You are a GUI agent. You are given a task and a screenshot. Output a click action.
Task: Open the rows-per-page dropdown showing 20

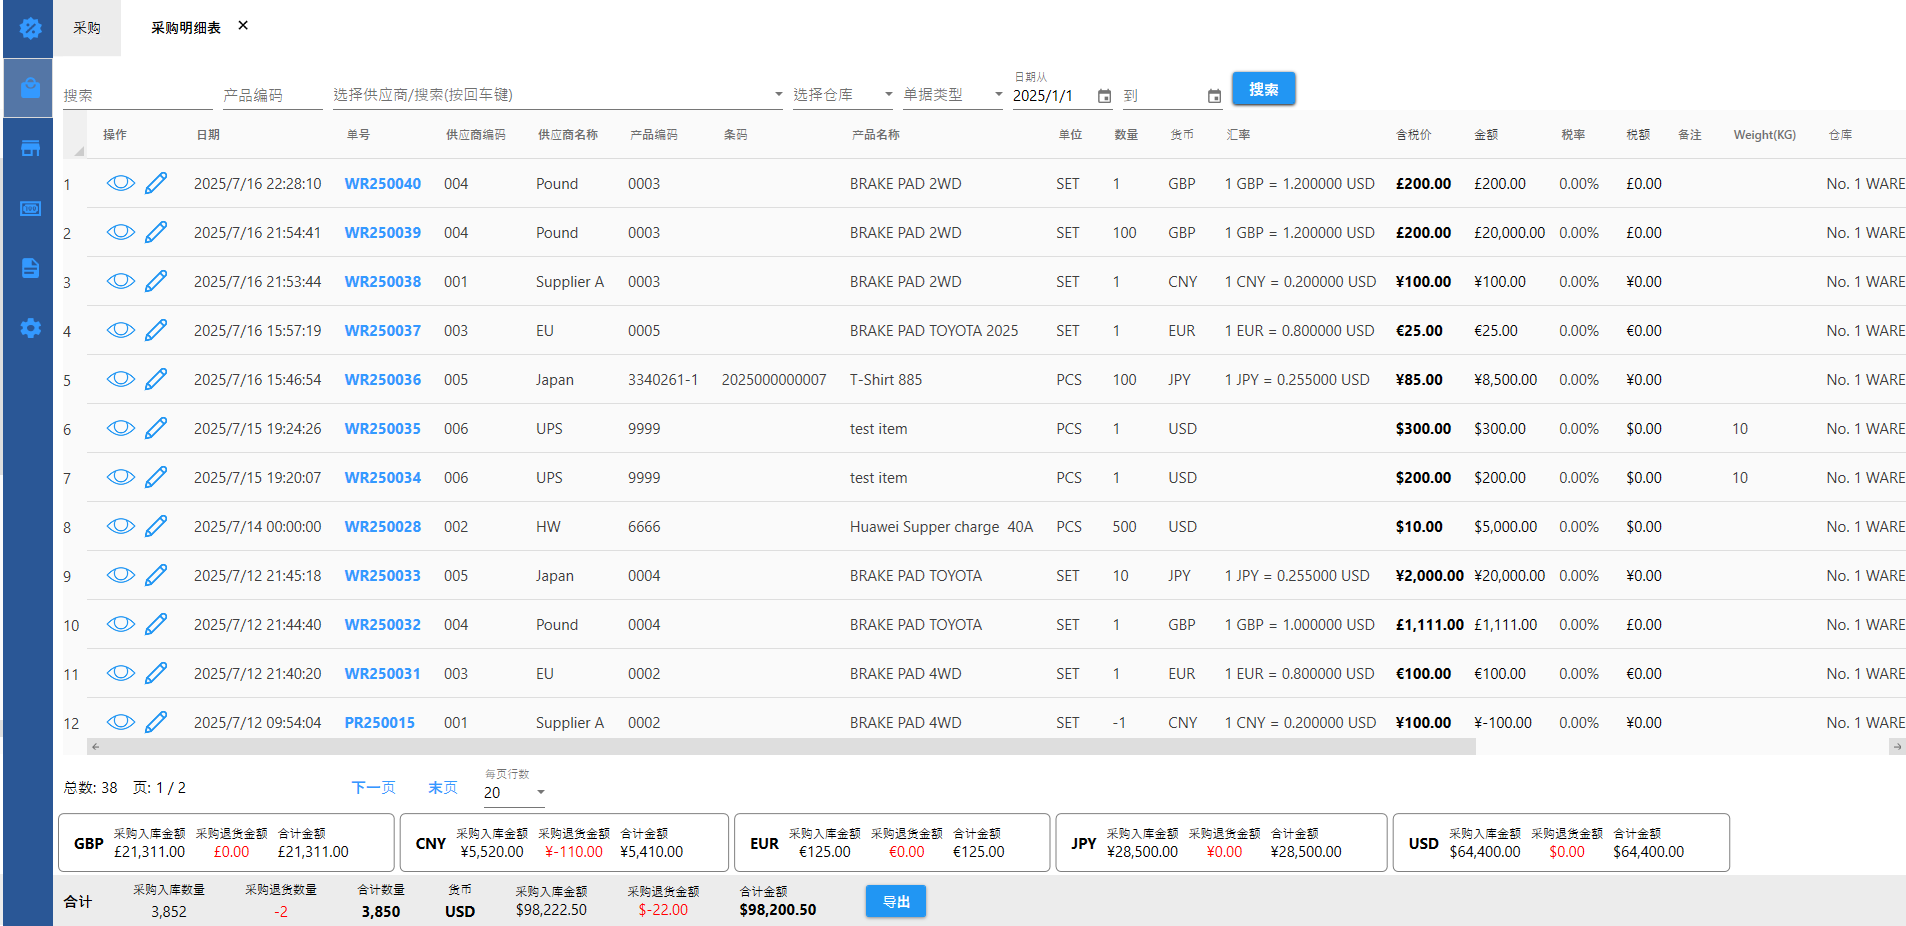click(x=540, y=792)
